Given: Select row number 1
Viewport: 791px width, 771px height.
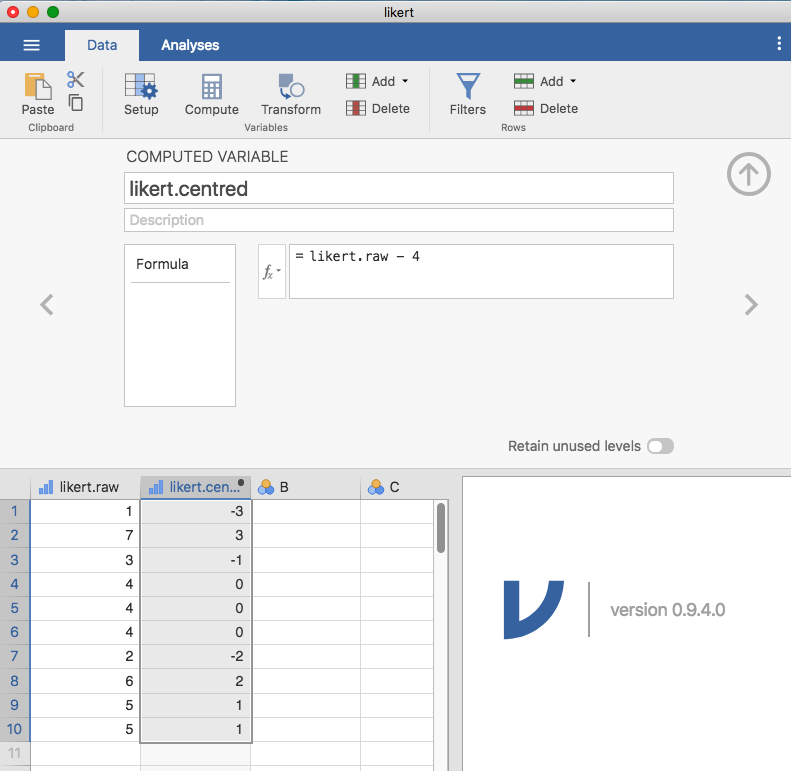Looking at the screenshot, I should point(15,512).
